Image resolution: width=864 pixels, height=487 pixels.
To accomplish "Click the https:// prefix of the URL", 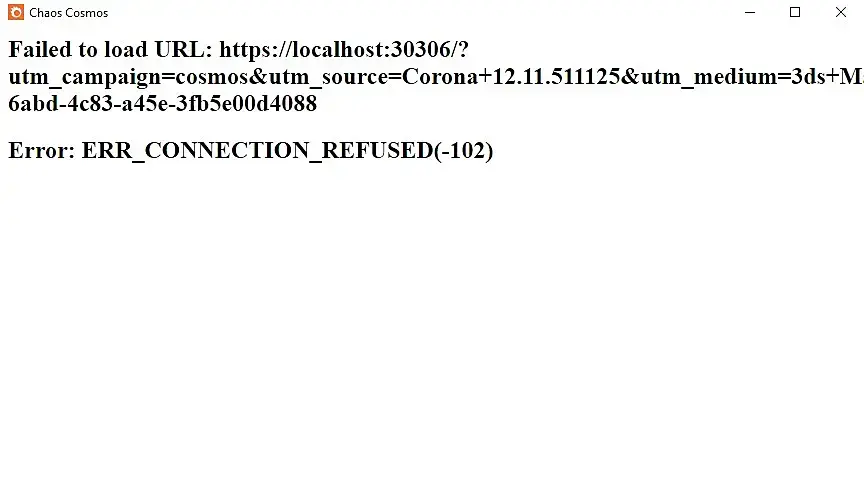I will coord(255,50).
